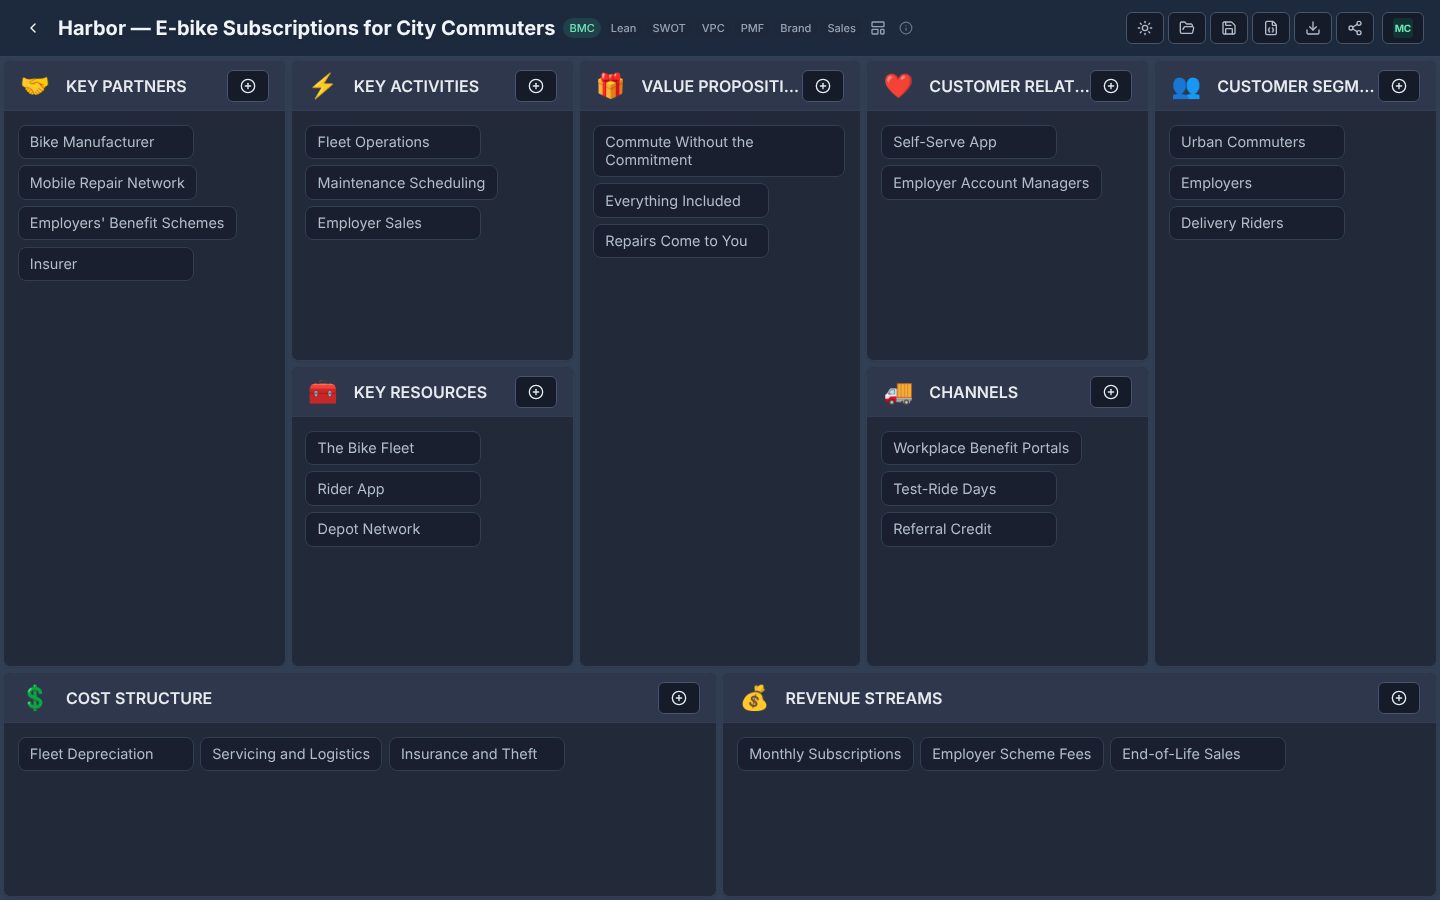This screenshot has width=1440, height=900.
Task: Export canvas as JSON file icon
Action: click(1271, 28)
